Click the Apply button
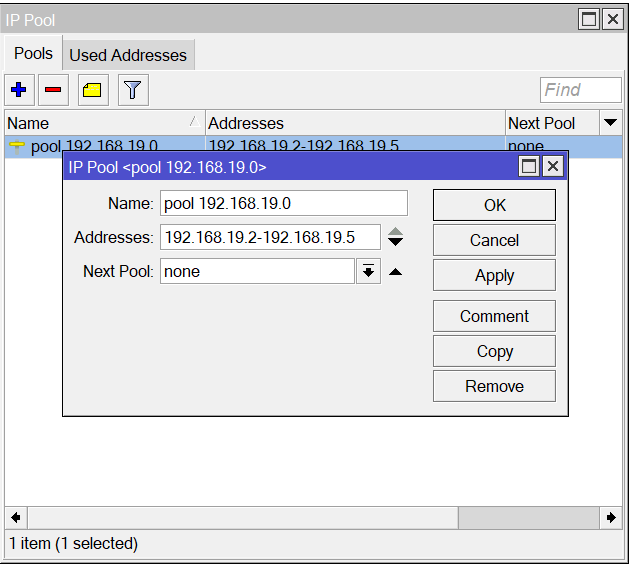631x567 pixels. point(494,276)
